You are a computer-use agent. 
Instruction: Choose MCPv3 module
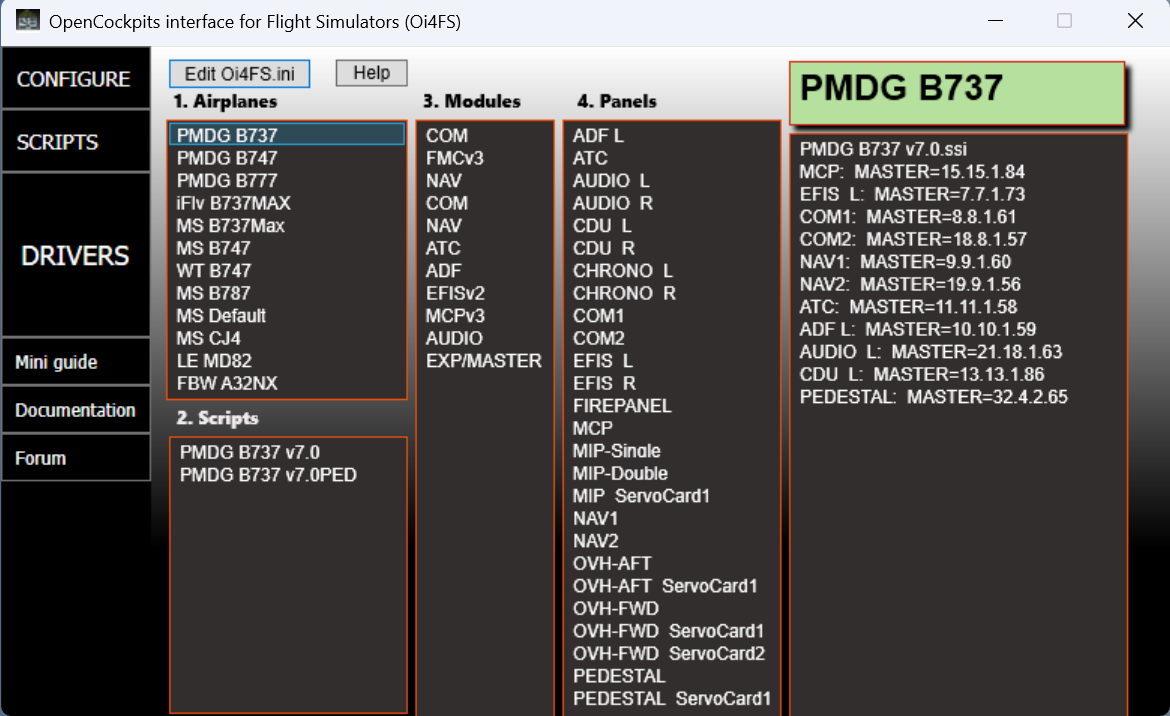(x=455, y=315)
